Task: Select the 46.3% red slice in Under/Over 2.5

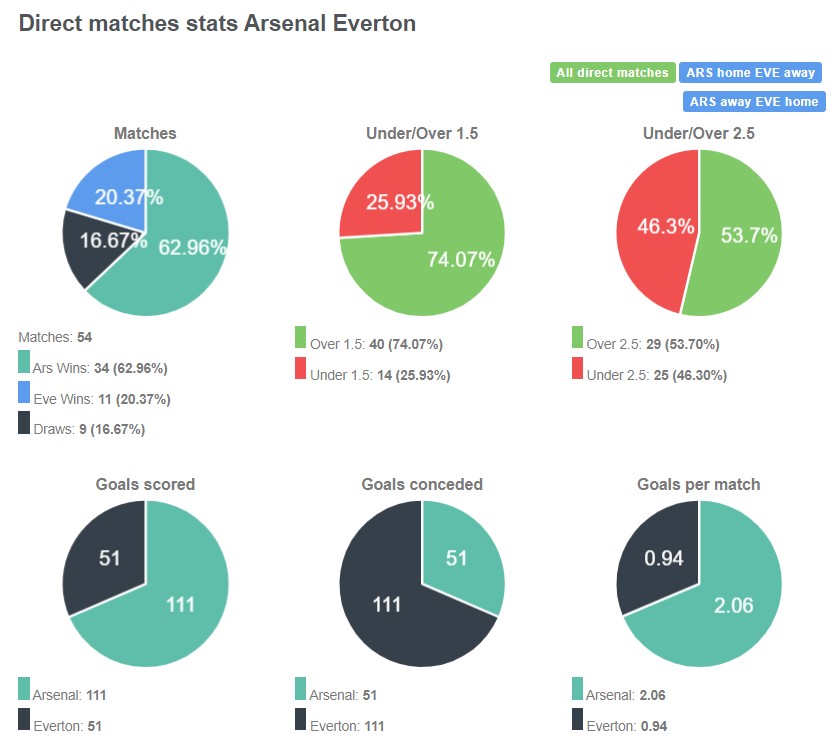Action: pos(667,227)
